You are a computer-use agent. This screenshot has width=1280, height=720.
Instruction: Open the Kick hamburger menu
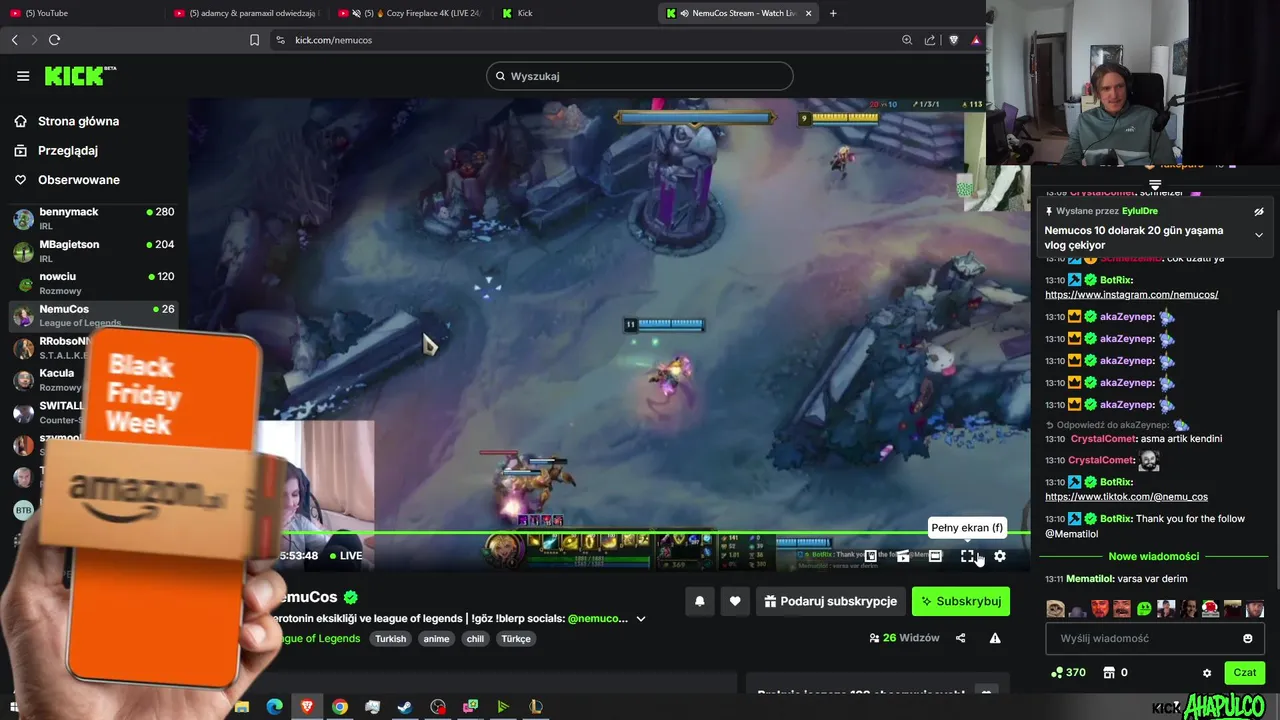(x=23, y=76)
